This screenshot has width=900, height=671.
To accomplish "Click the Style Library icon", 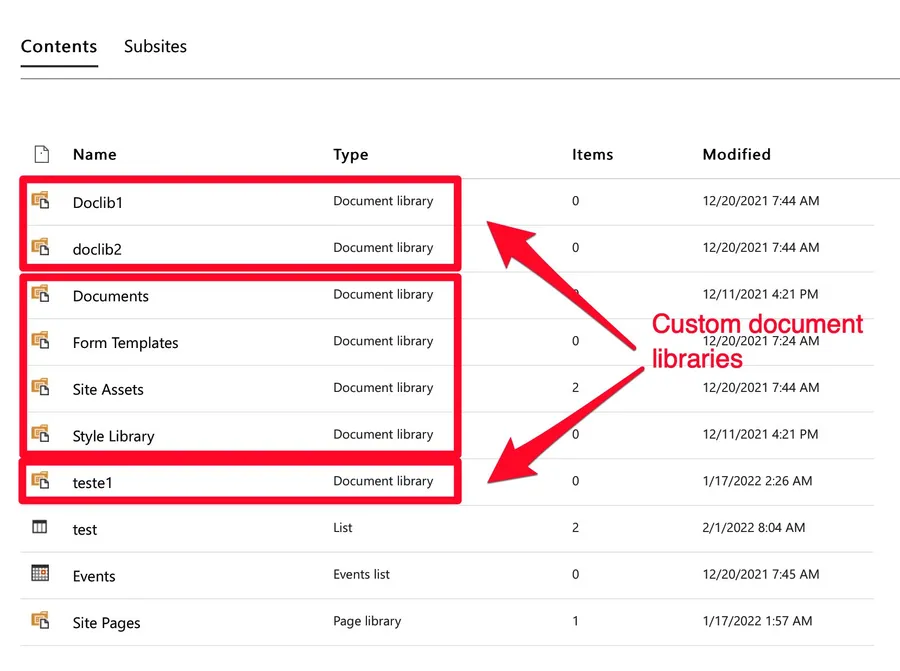I will coord(40,434).
